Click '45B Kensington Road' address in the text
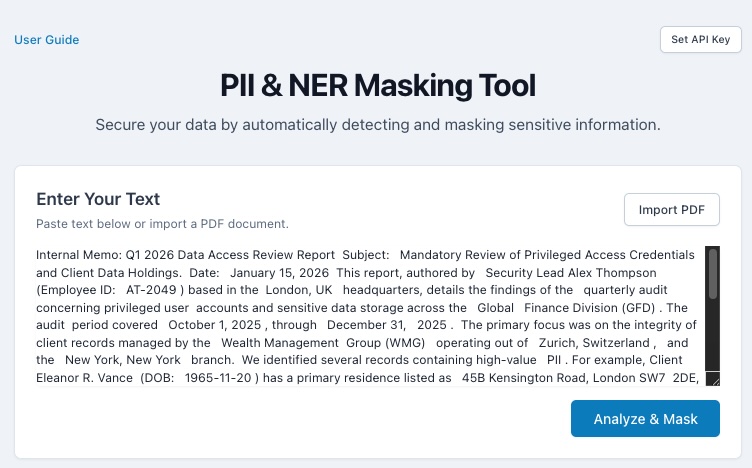Screen dimensions: 752x468 [x=526, y=378]
